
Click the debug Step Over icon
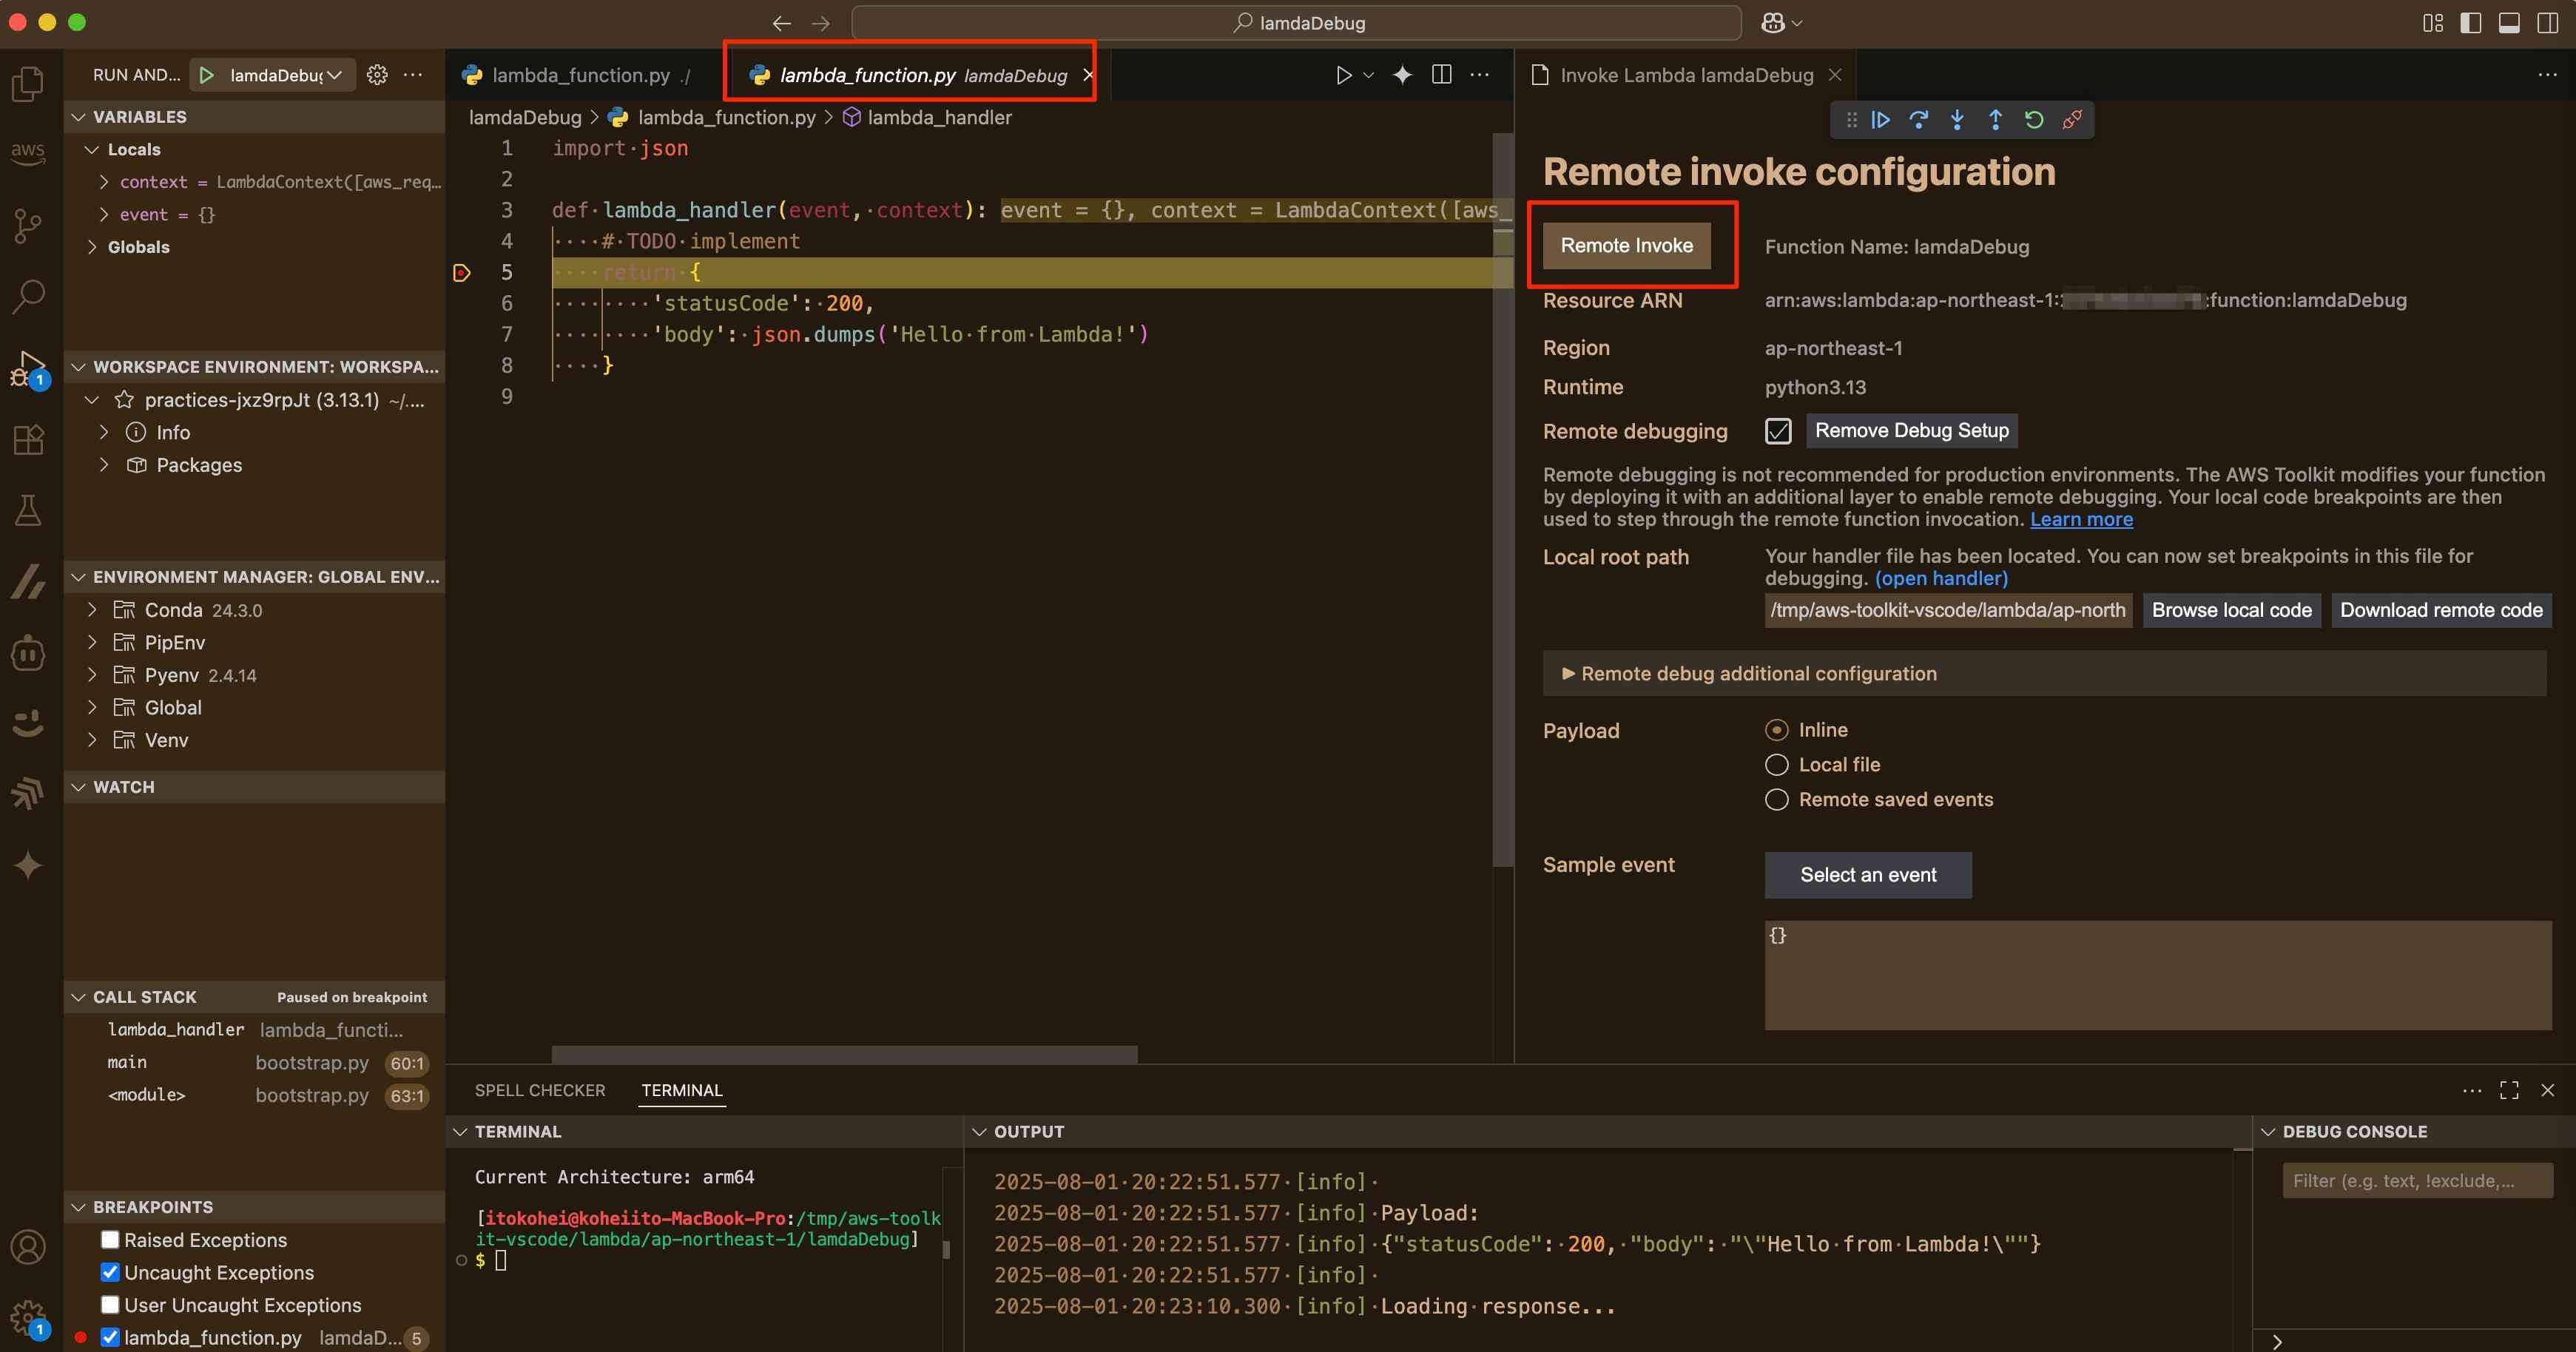(1918, 120)
